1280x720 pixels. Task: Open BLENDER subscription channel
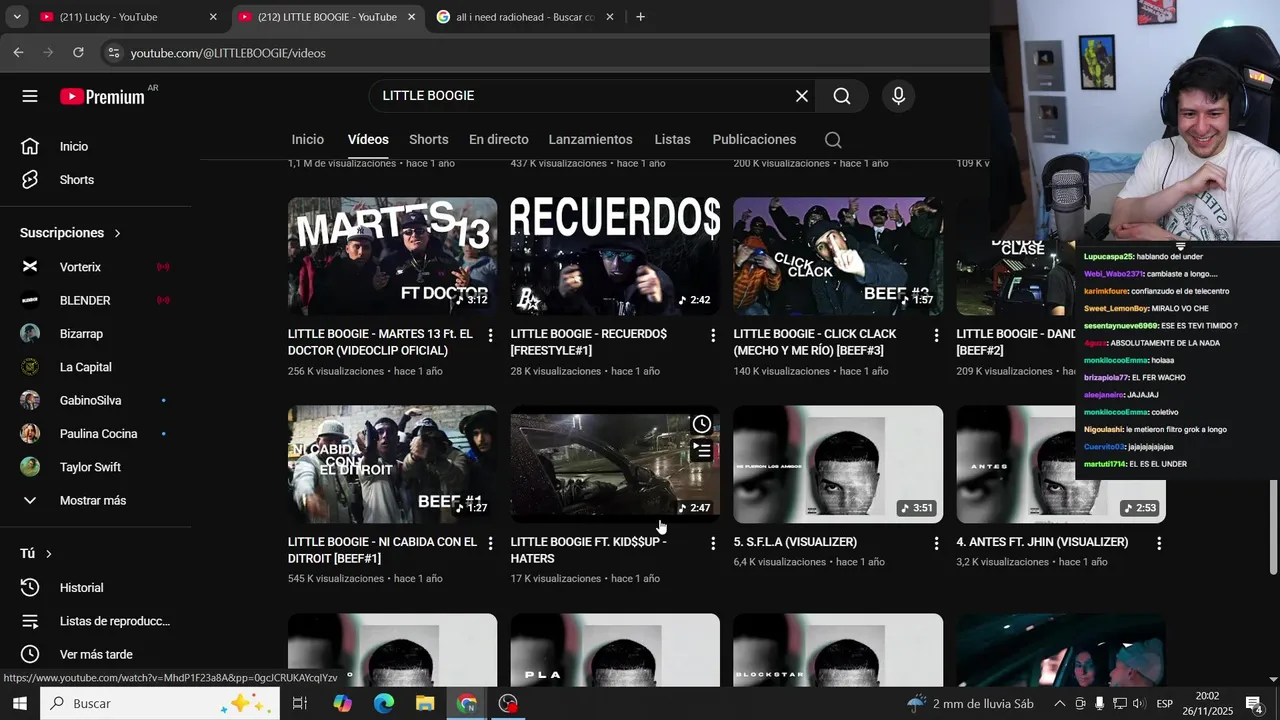[95, 300]
